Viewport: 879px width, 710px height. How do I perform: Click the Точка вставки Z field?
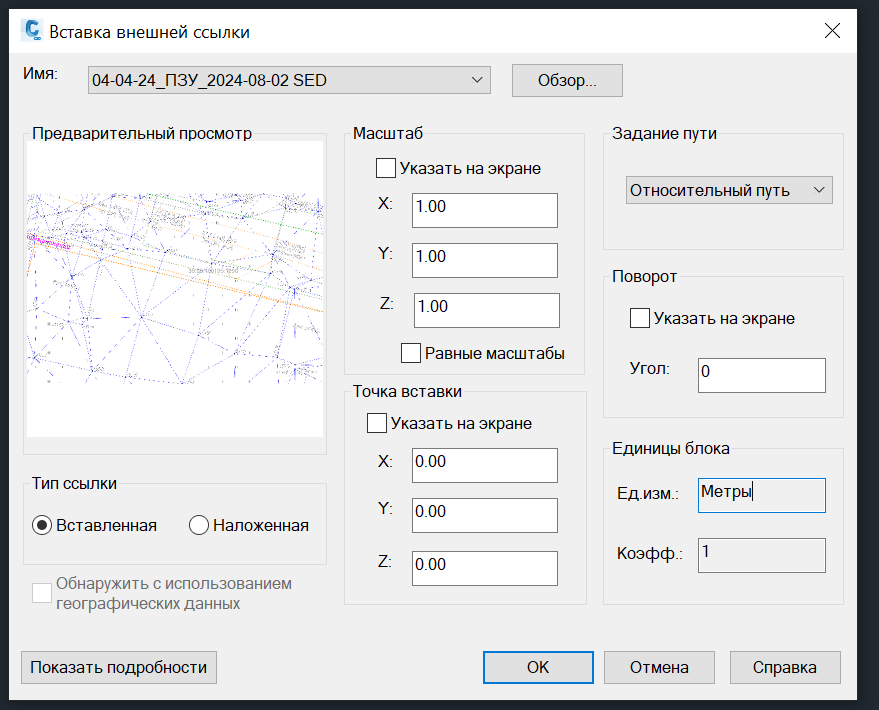coord(484,568)
